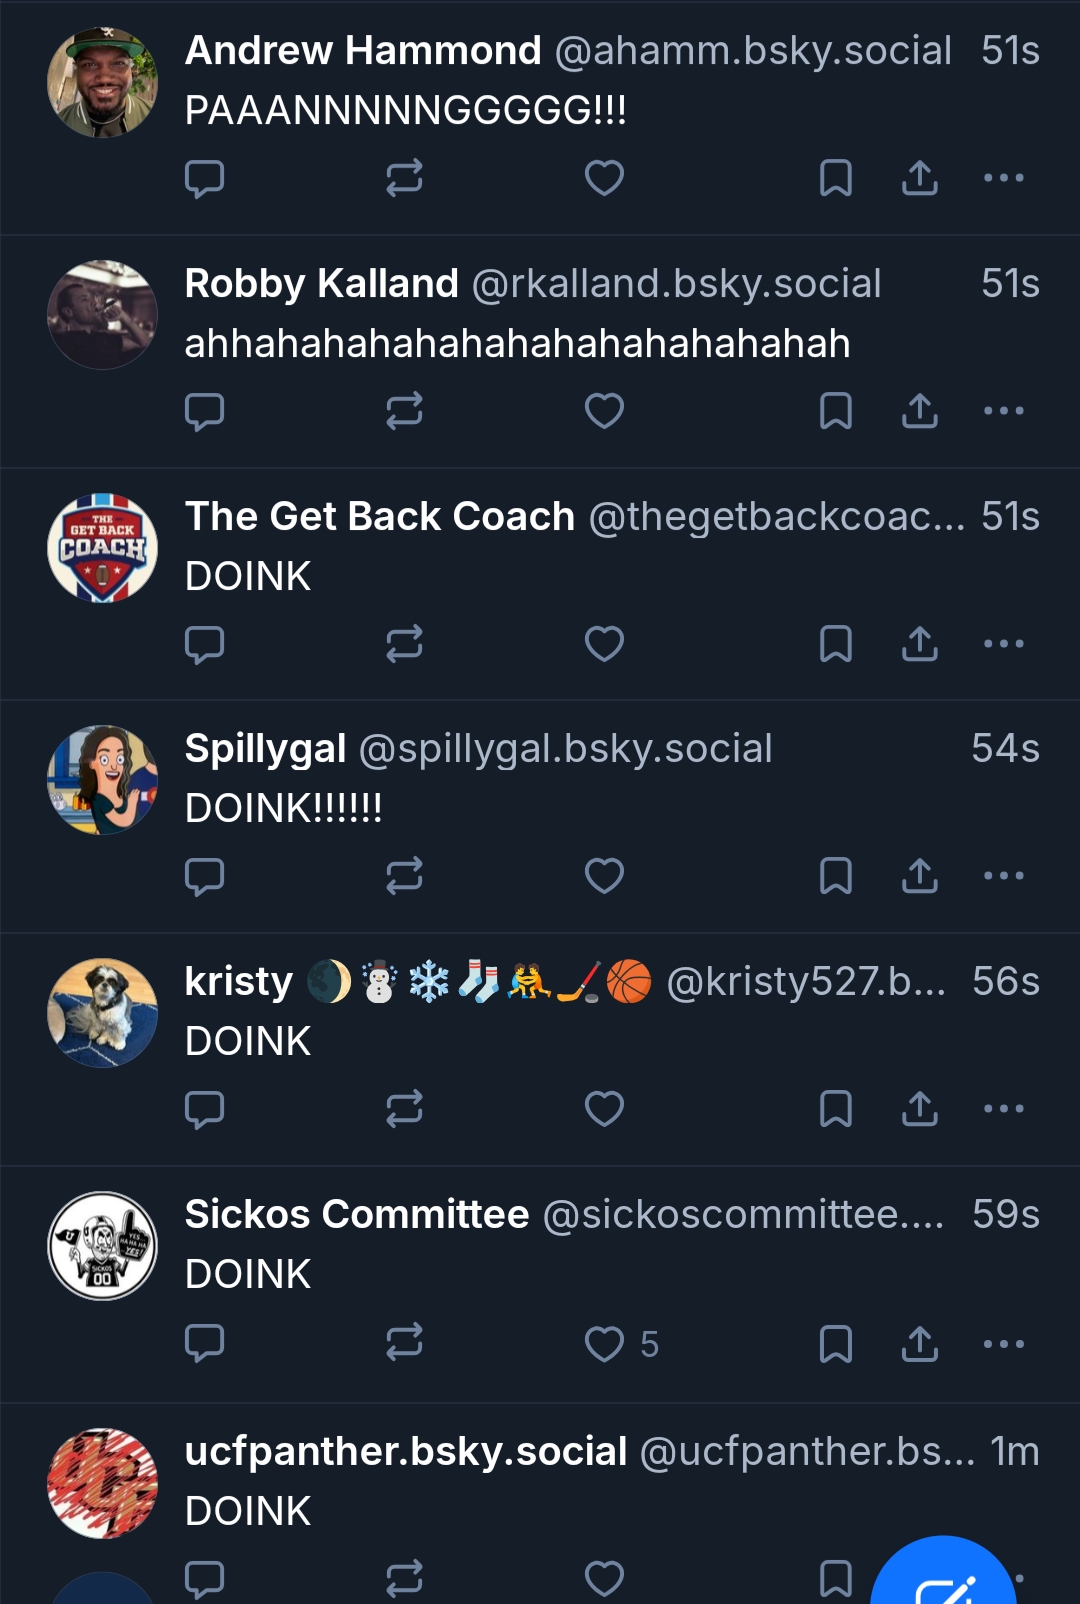The width and height of the screenshot is (1080, 1604).
Task: Reply to Andrew Hammond's post
Action: tap(204, 179)
